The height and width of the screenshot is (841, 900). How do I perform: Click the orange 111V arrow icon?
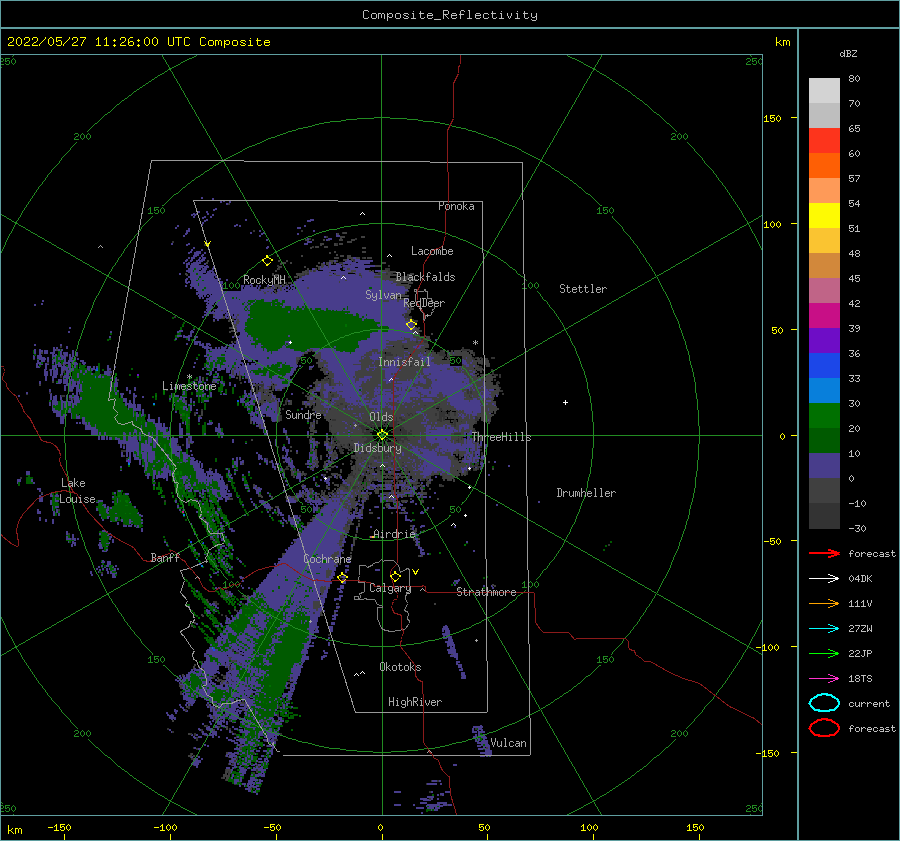[824, 603]
